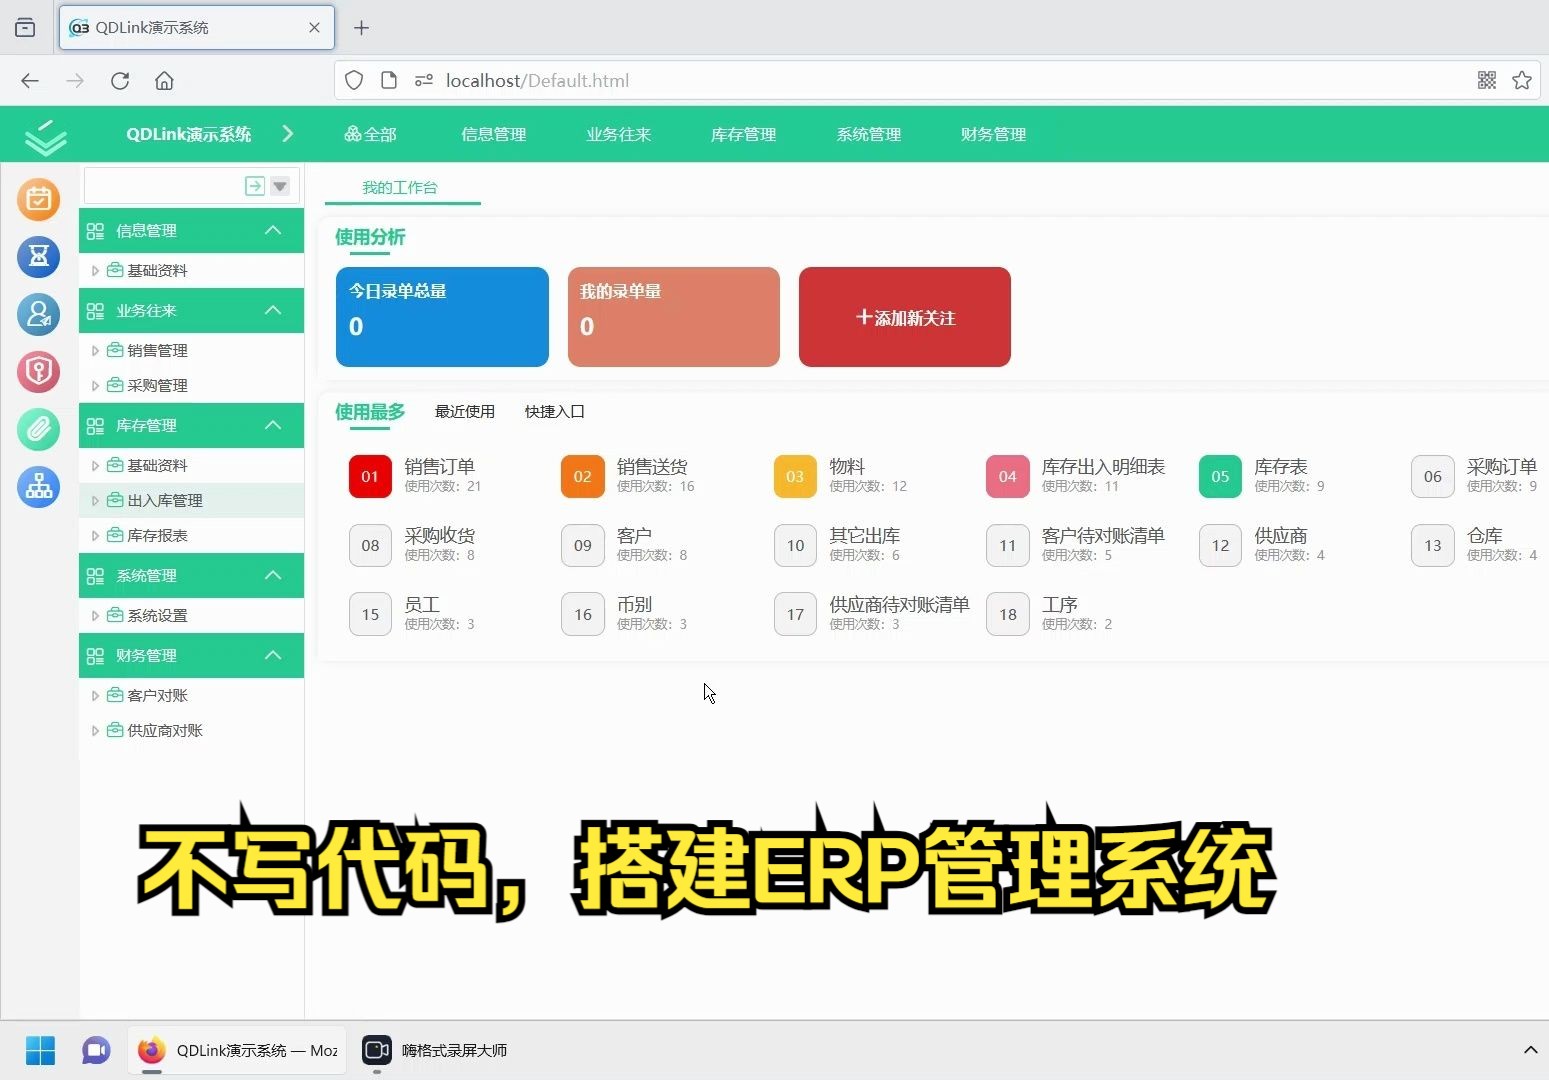This screenshot has width=1549, height=1080.
Task: Click the QR code icon in address bar
Action: [1487, 81]
